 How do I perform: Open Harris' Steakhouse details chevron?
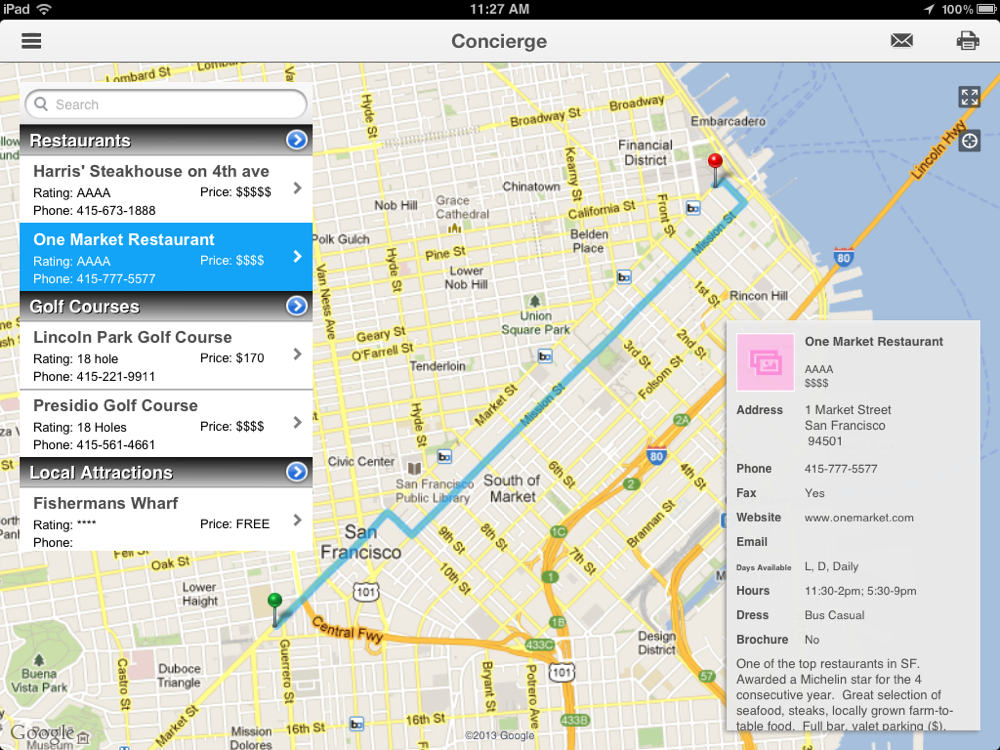(x=297, y=188)
